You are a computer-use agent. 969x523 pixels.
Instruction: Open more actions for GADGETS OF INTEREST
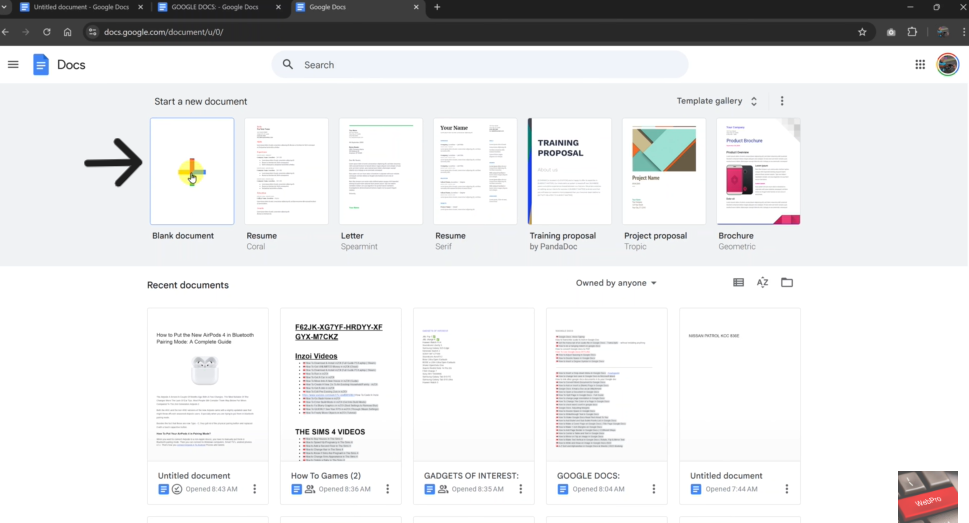[520, 489]
